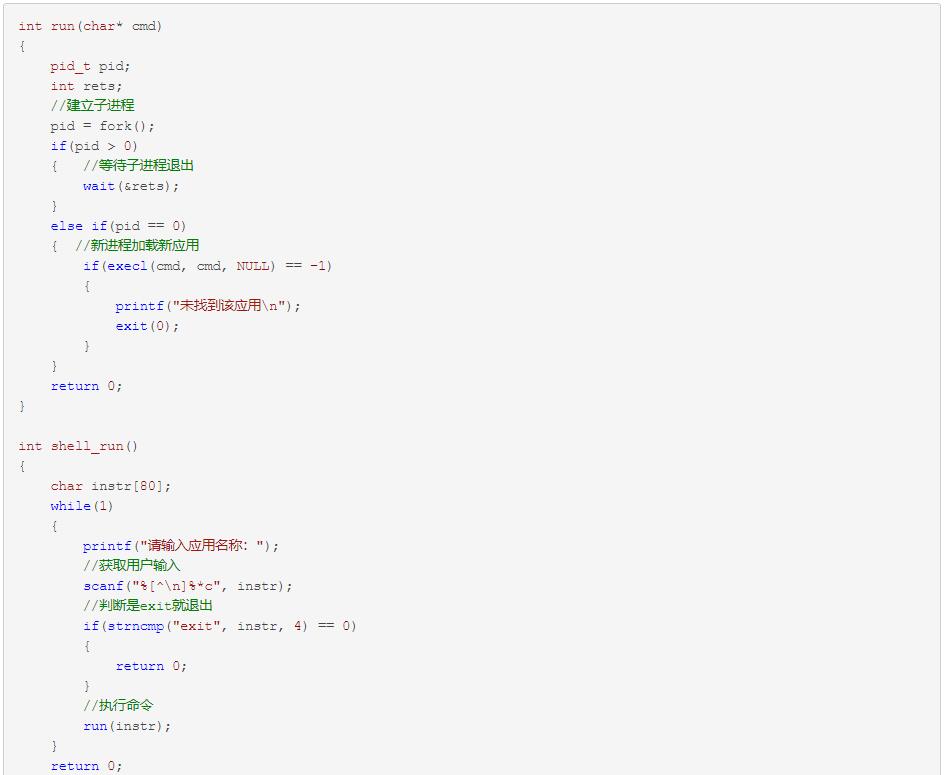Click the line "int run(char* cmd)"
The image size is (946, 775).
click(x=90, y=26)
